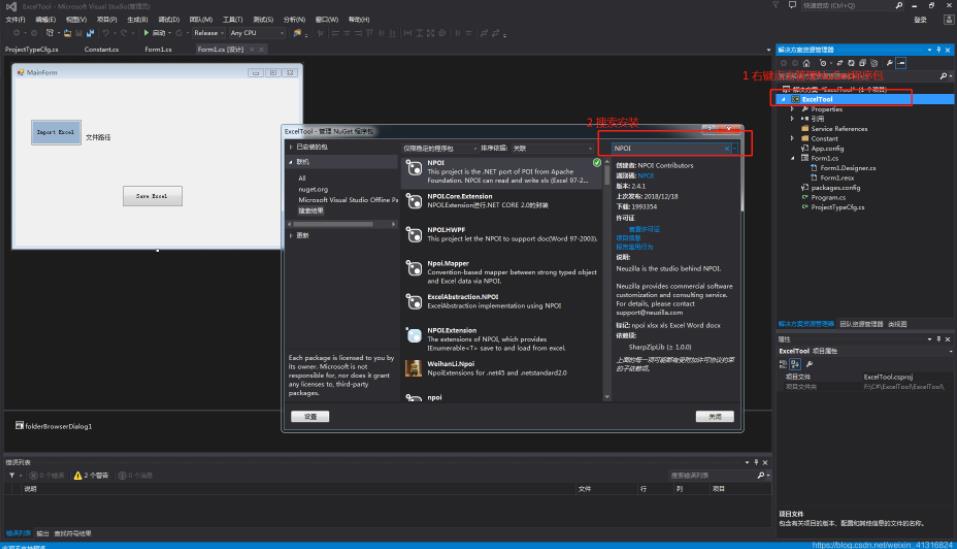Click the WeihanLi.Npoi package avatar

pyautogui.click(x=414, y=368)
